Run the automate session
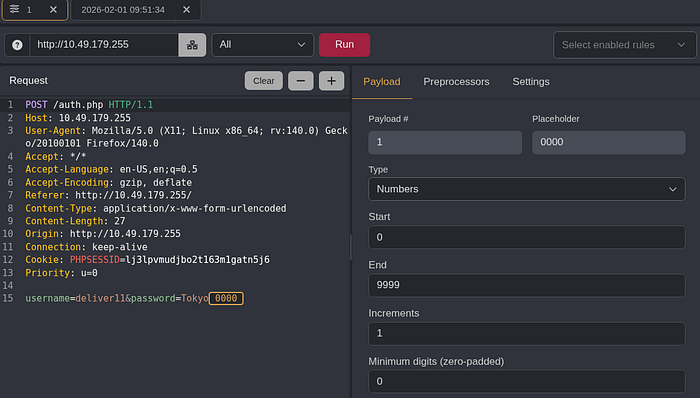This screenshot has height=398, width=700. [344, 45]
